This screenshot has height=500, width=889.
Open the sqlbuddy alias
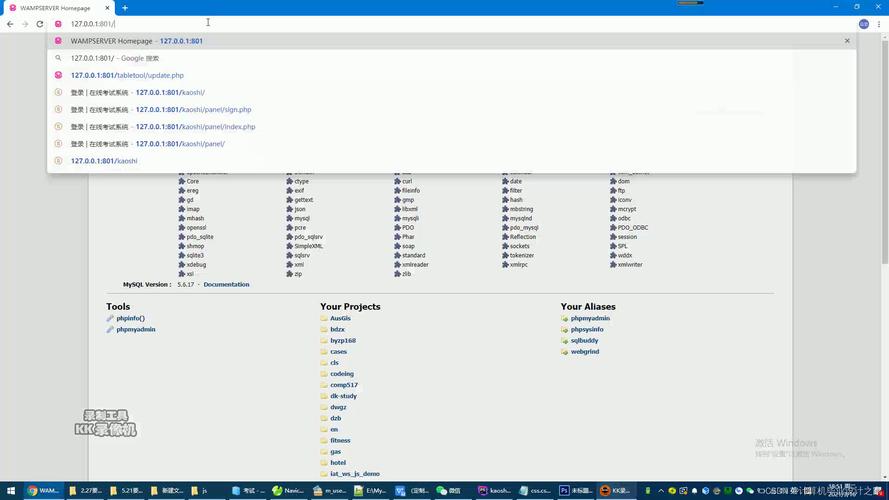(584, 341)
